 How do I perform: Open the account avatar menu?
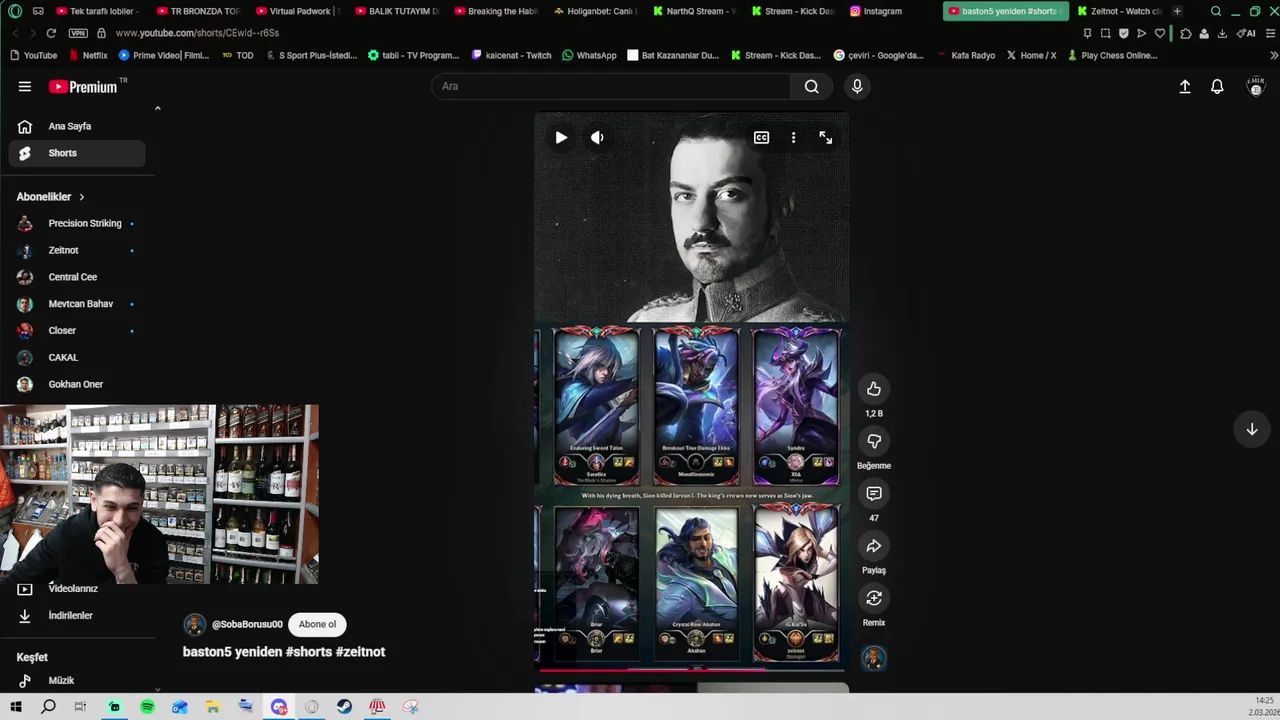click(x=1255, y=87)
